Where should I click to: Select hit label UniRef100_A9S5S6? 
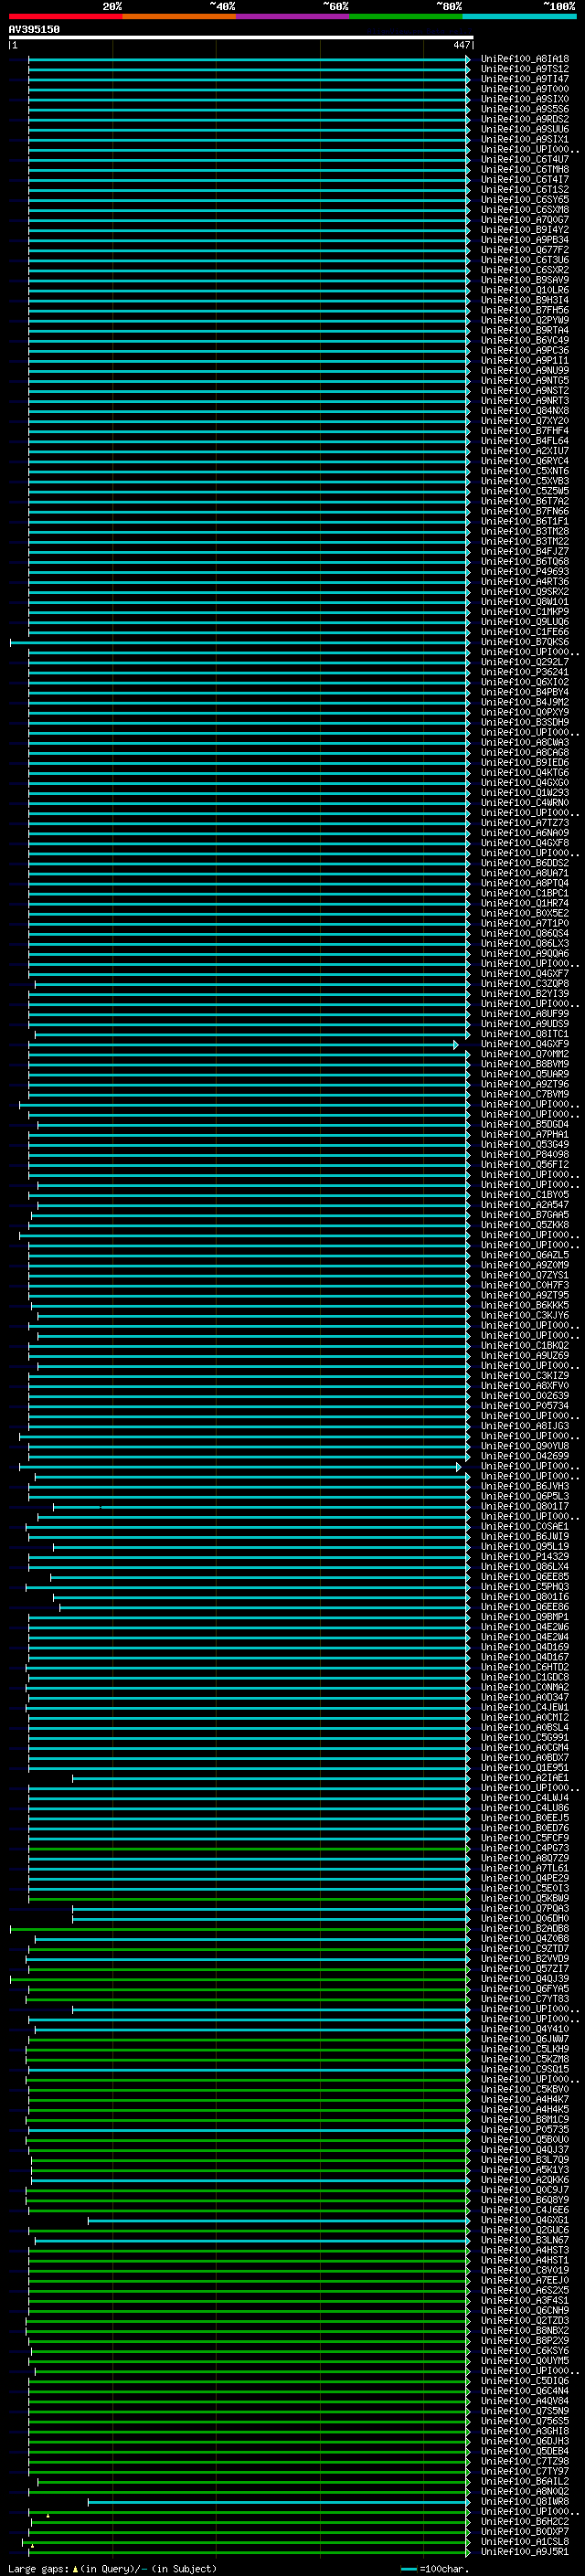(524, 109)
